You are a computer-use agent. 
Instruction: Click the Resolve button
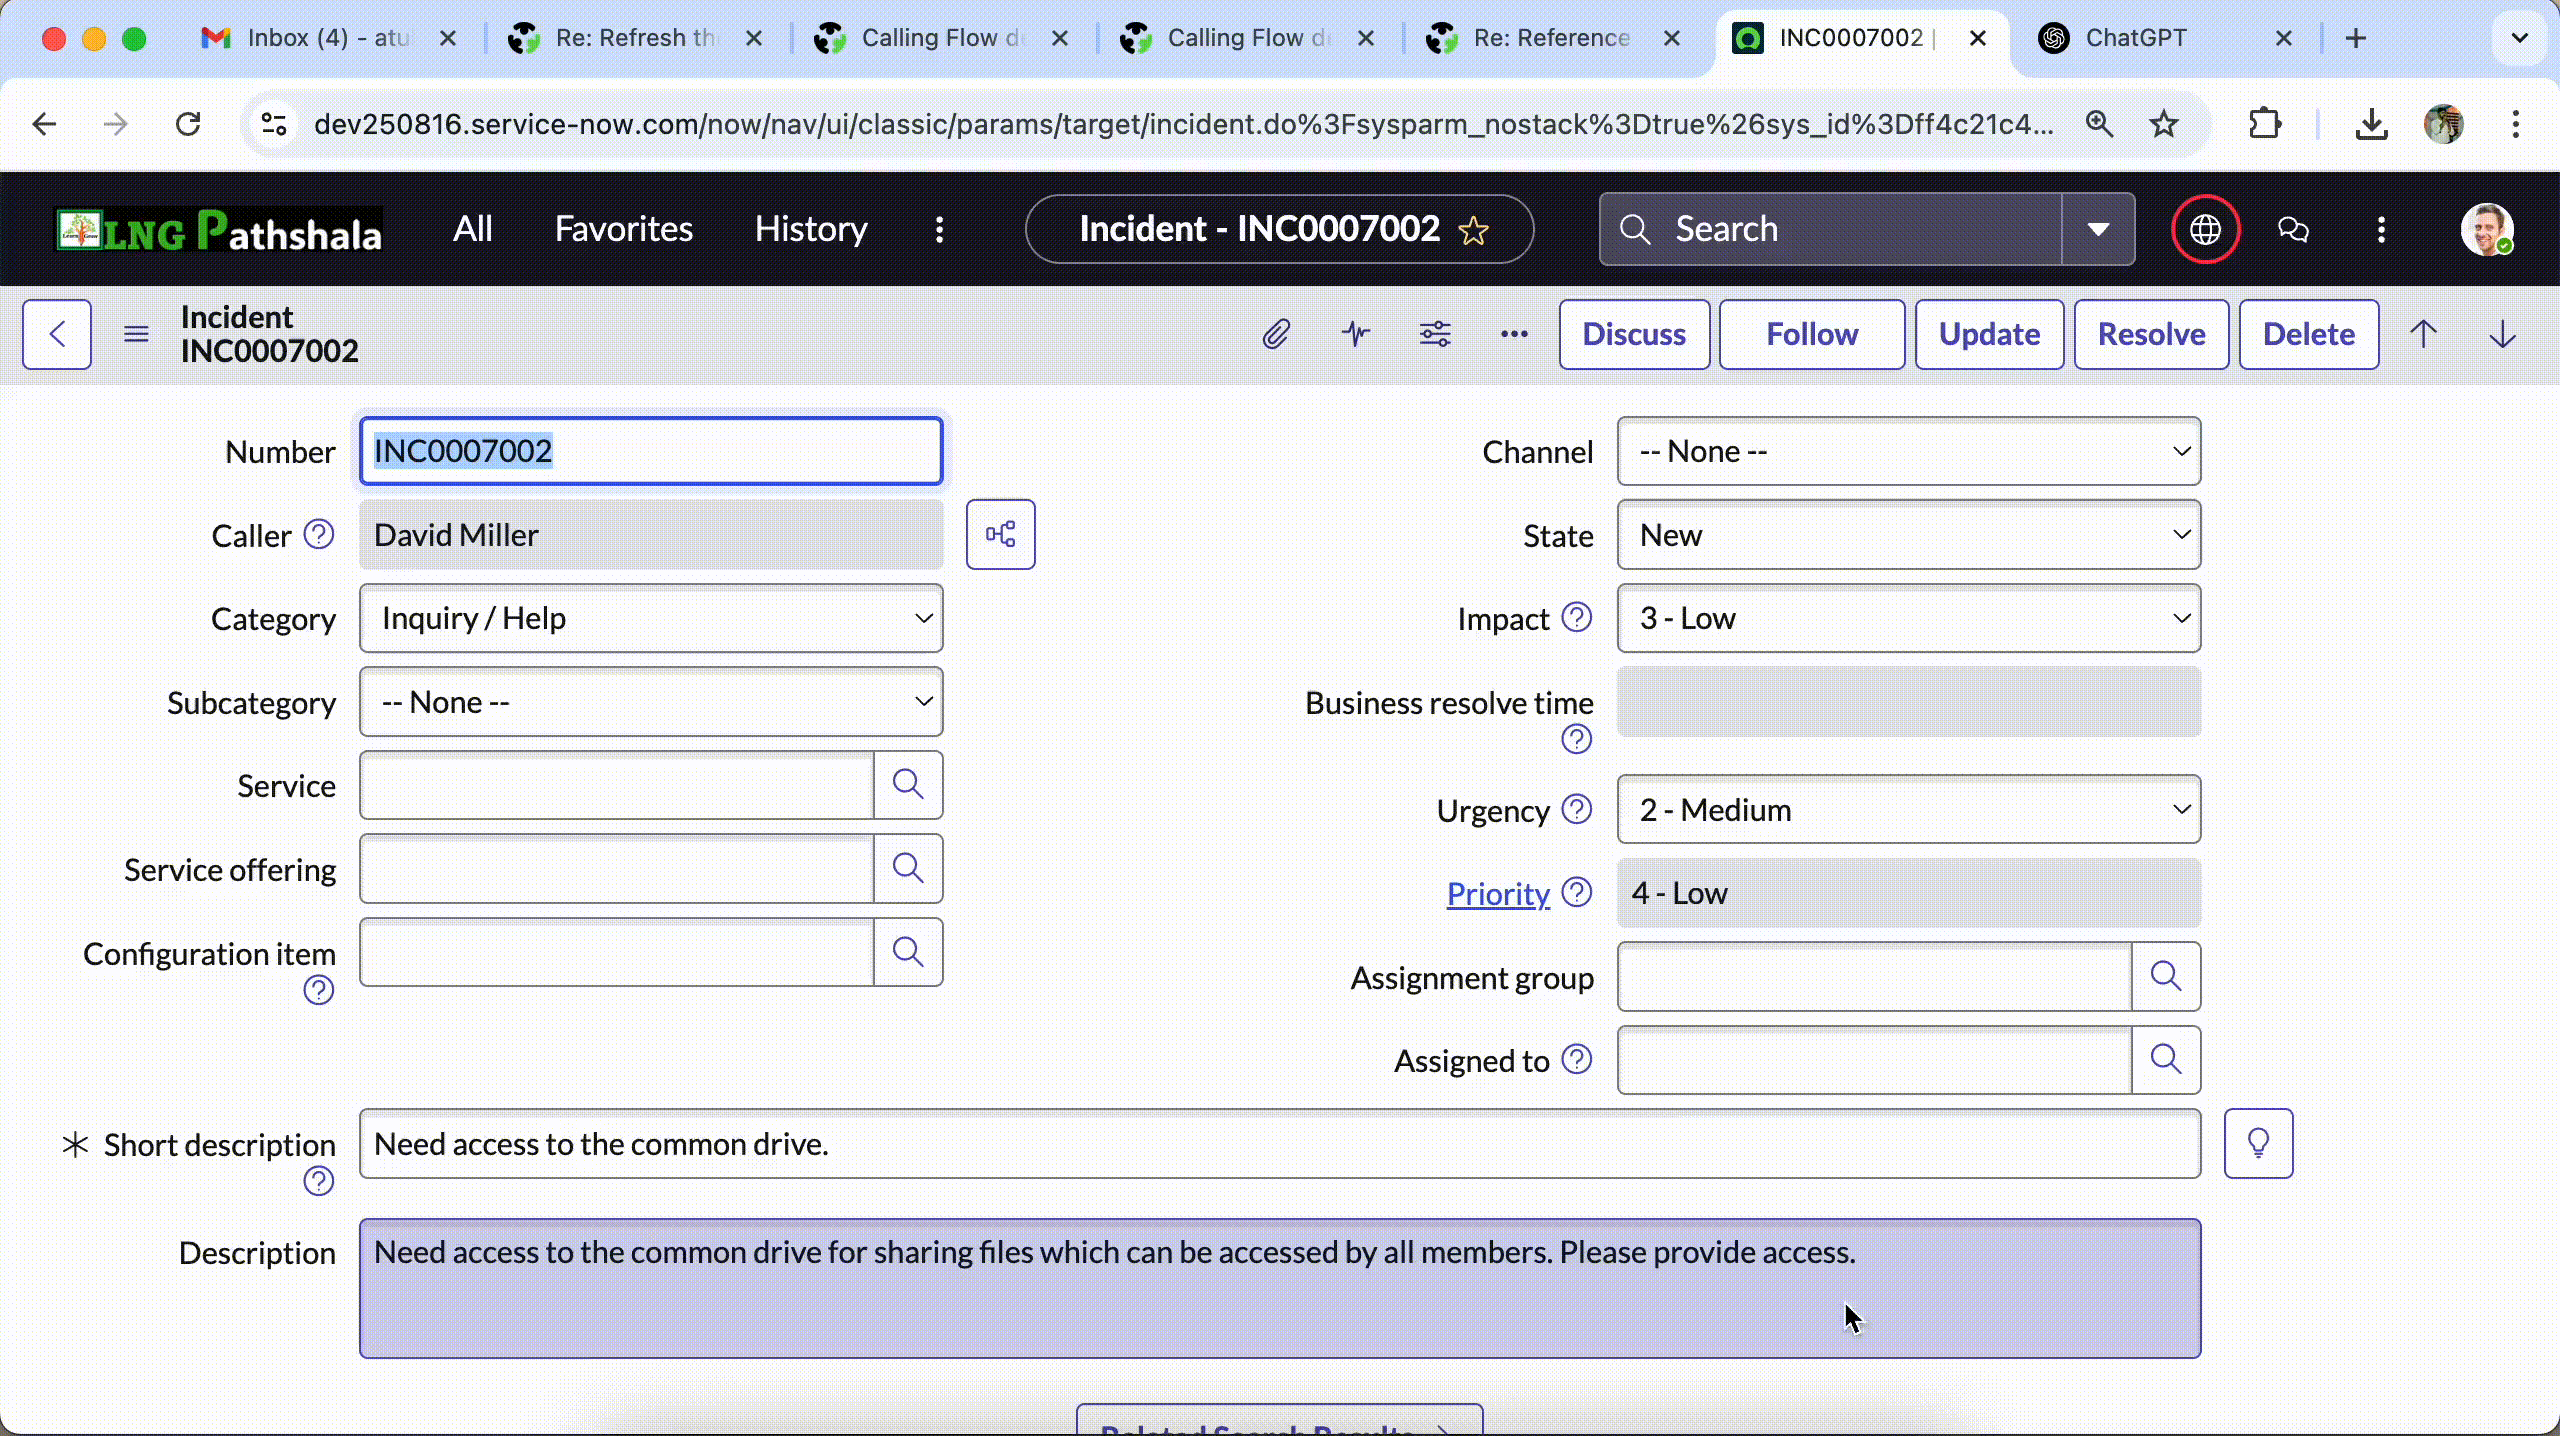(x=2151, y=334)
